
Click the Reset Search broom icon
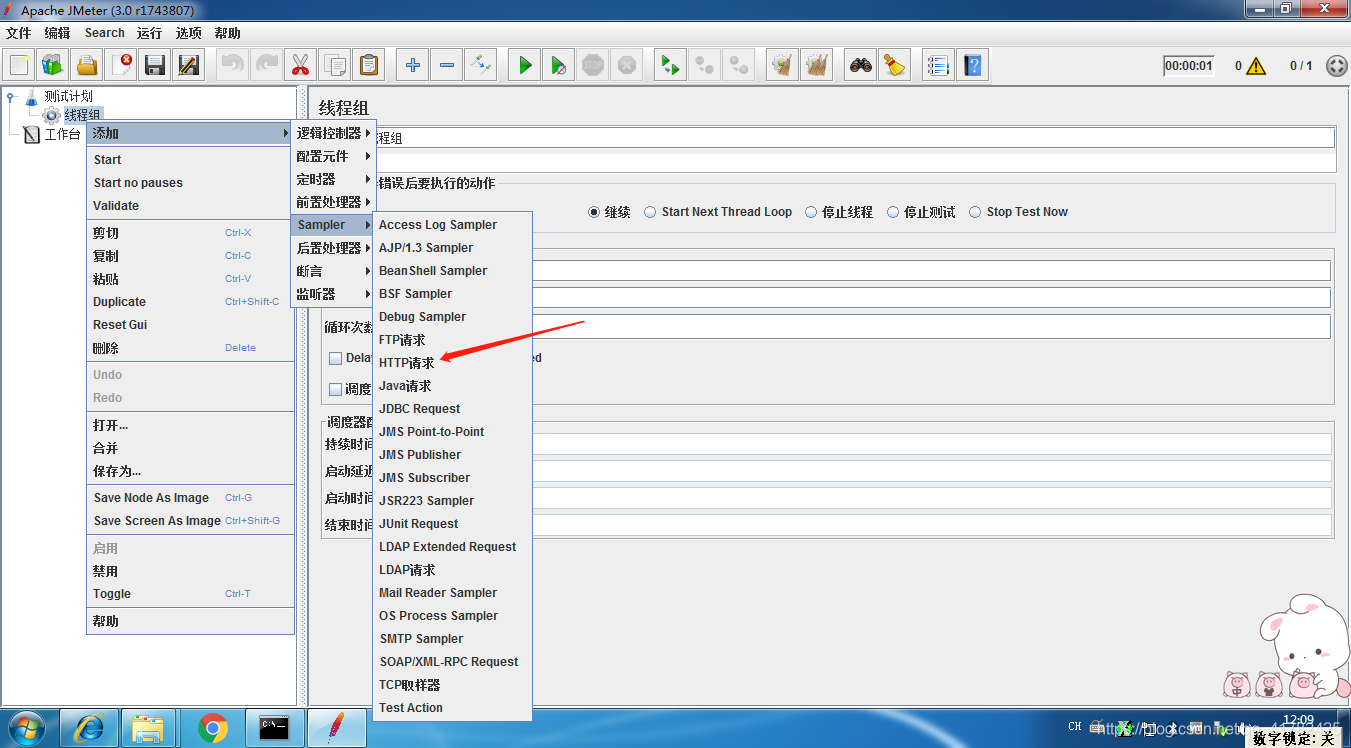click(895, 66)
